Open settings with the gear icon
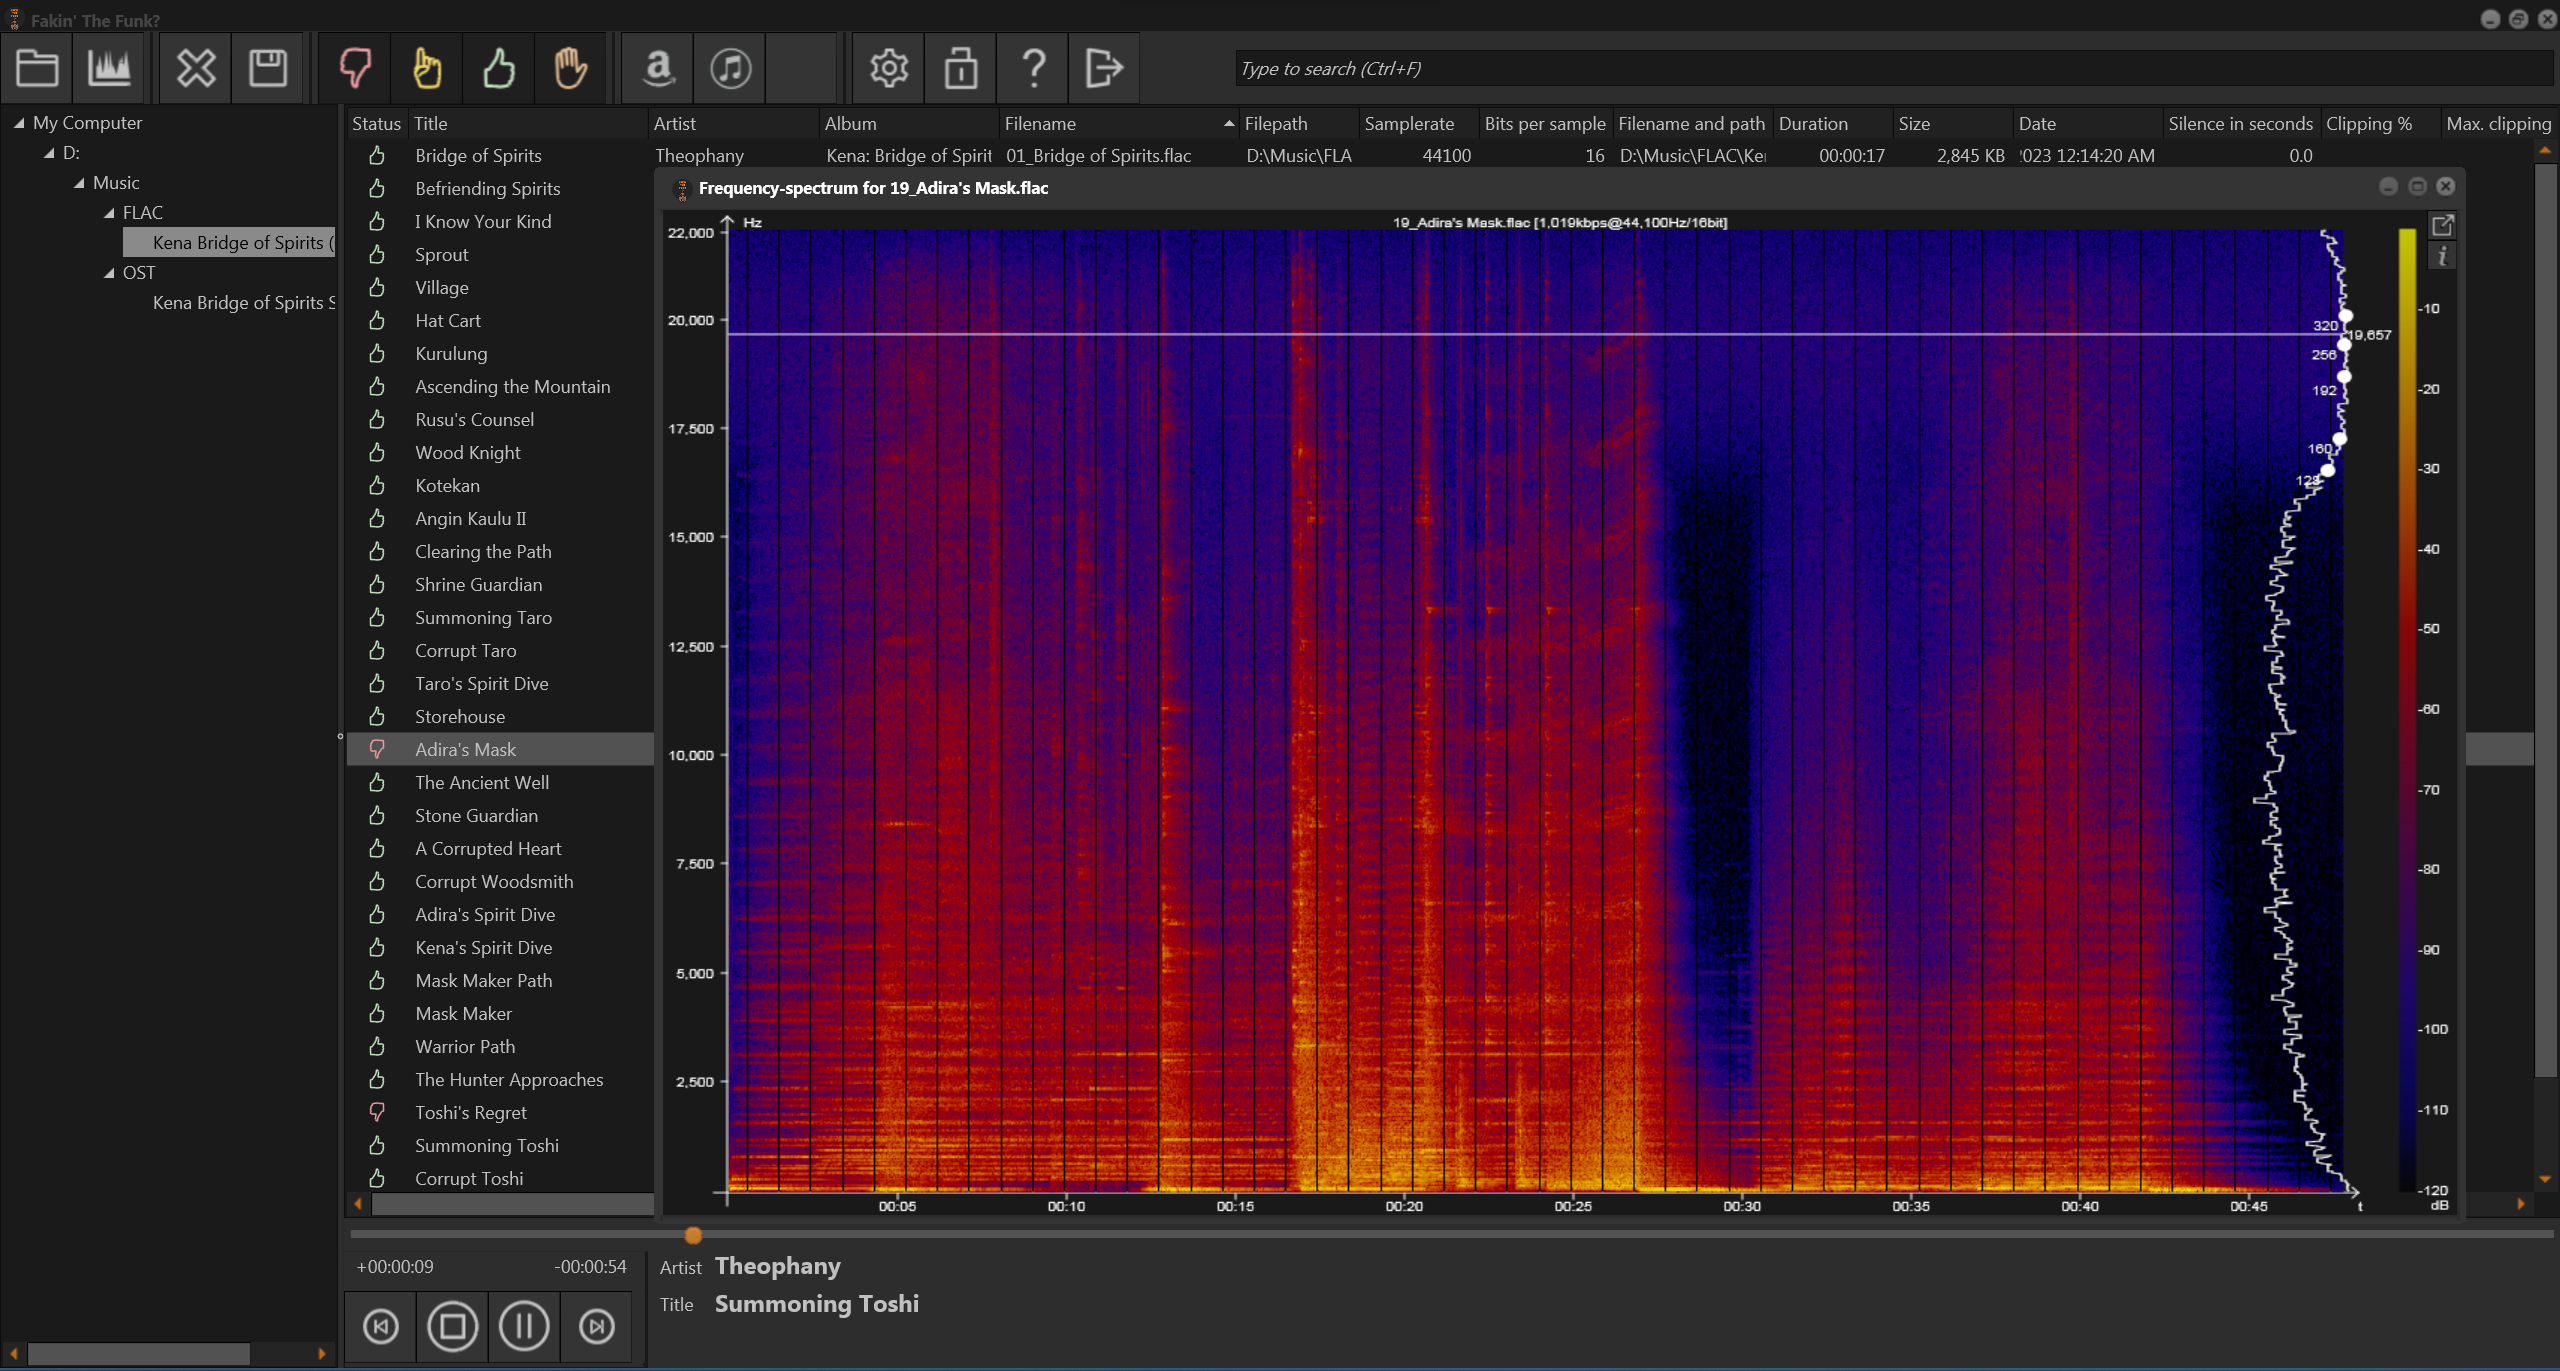This screenshot has width=2560, height=1371. pyautogui.click(x=888, y=68)
